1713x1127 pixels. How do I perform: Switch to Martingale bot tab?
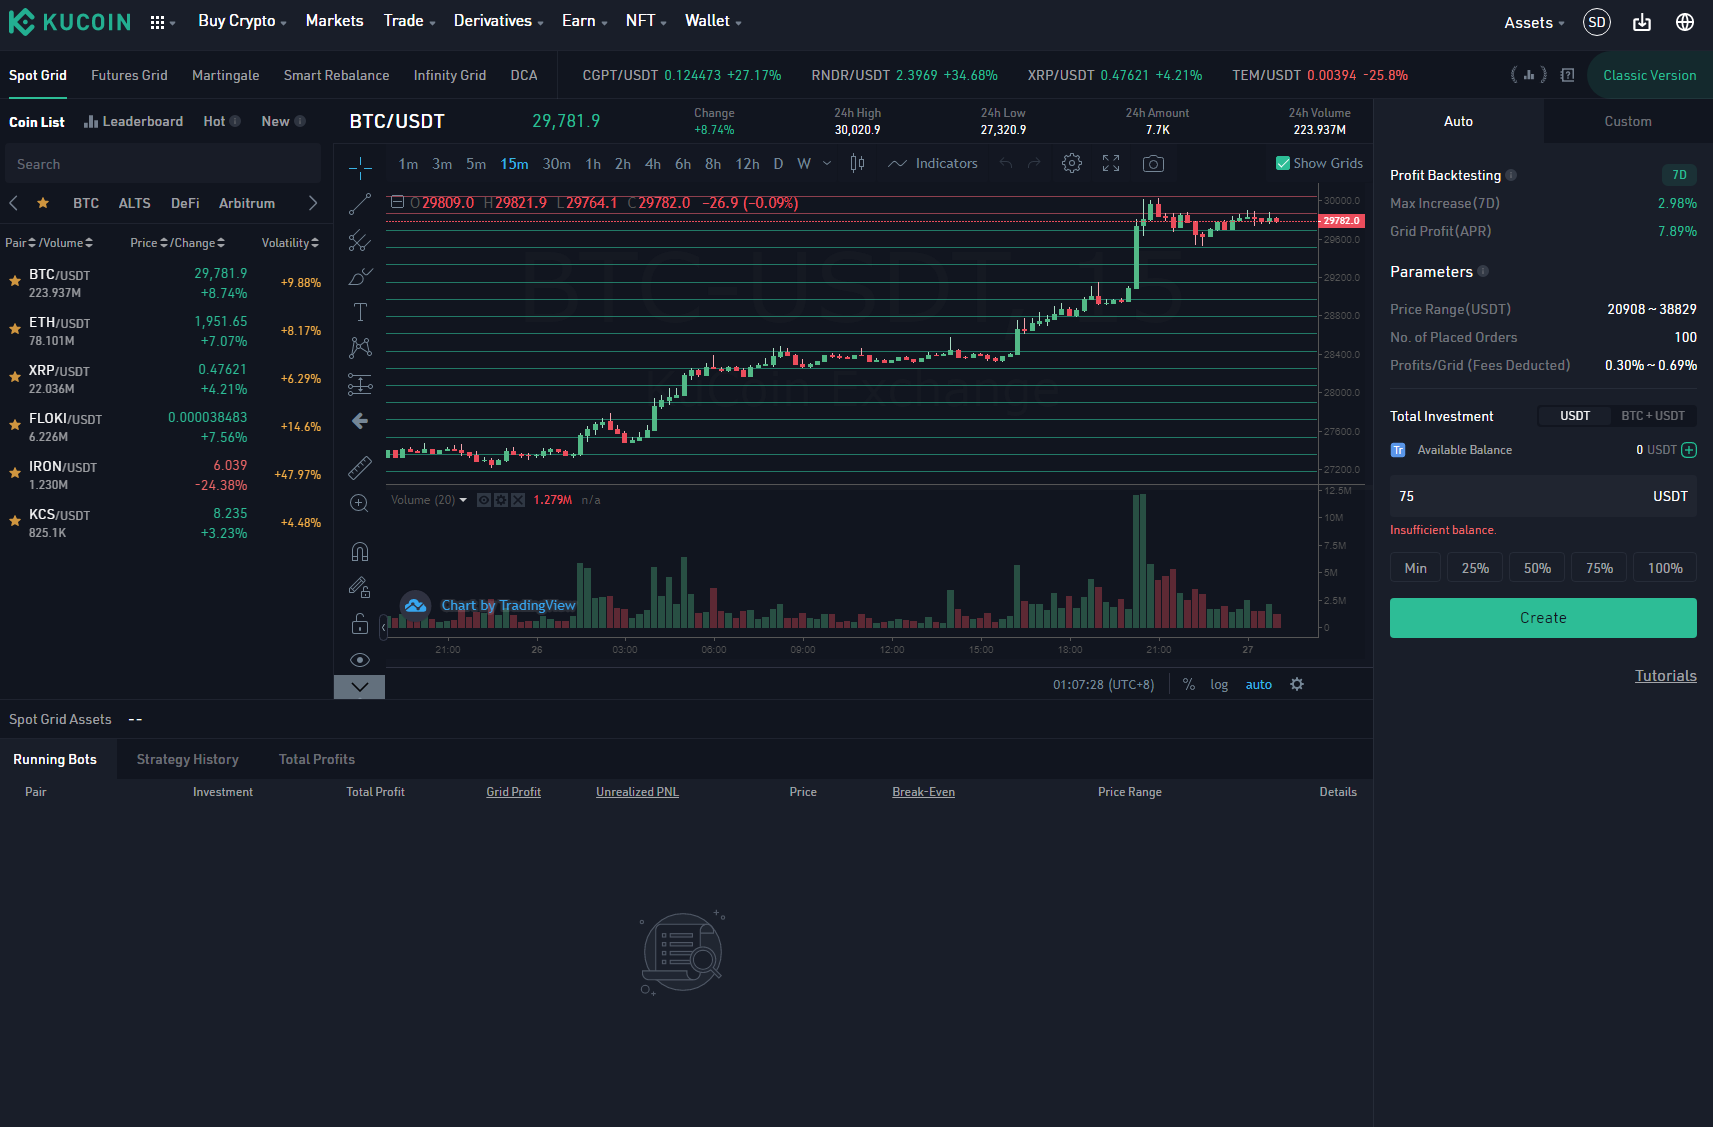point(225,75)
